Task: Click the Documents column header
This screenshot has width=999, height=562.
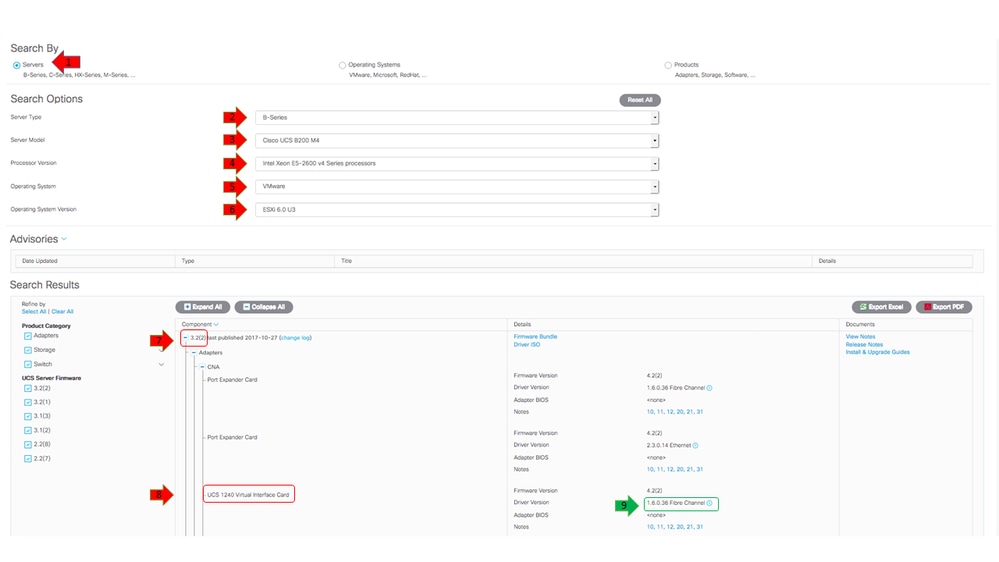Action: pyautogui.click(x=859, y=324)
